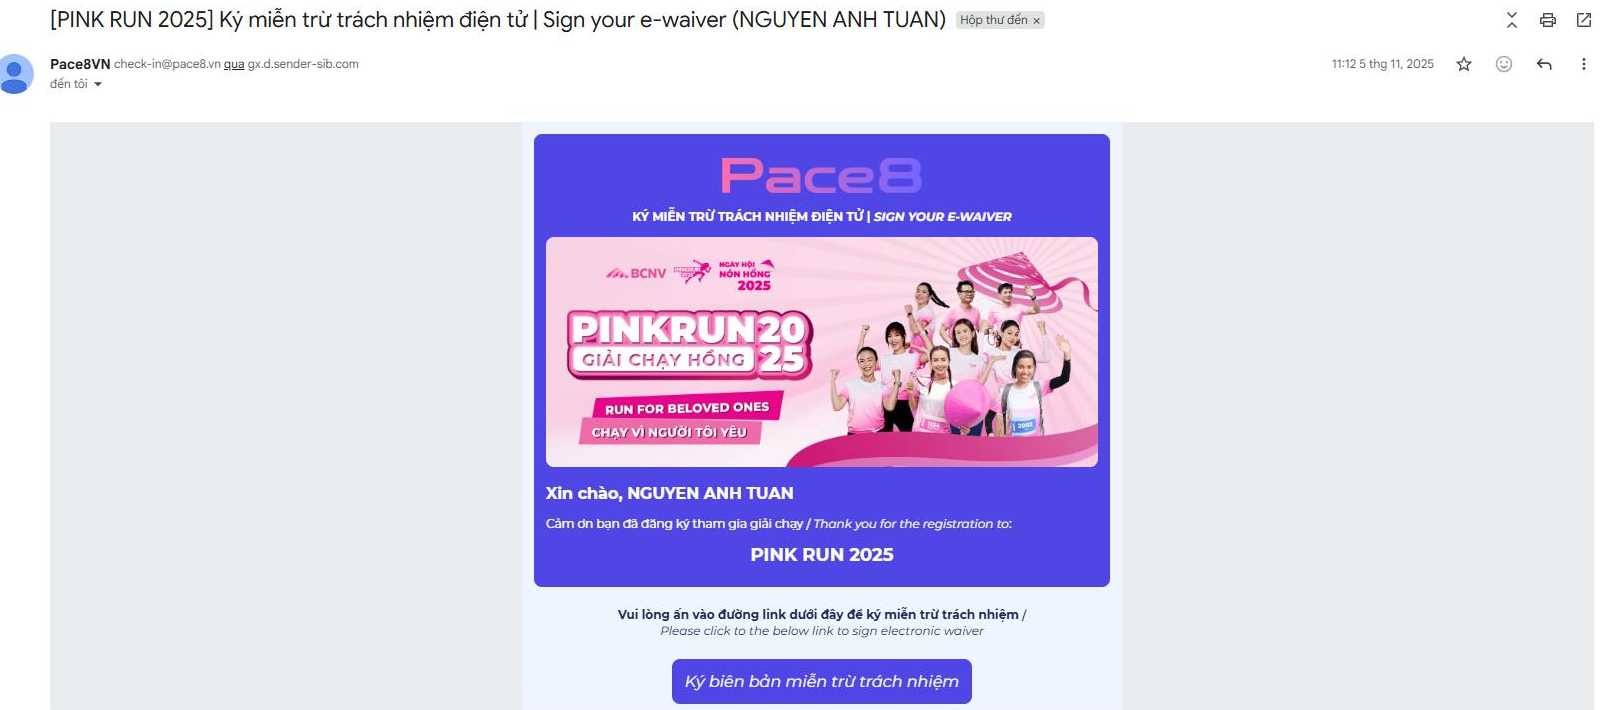Viewport: 1600px width, 710px height.
Task: Click the Hộp thư đến inbox label
Action: coord(993,20)
